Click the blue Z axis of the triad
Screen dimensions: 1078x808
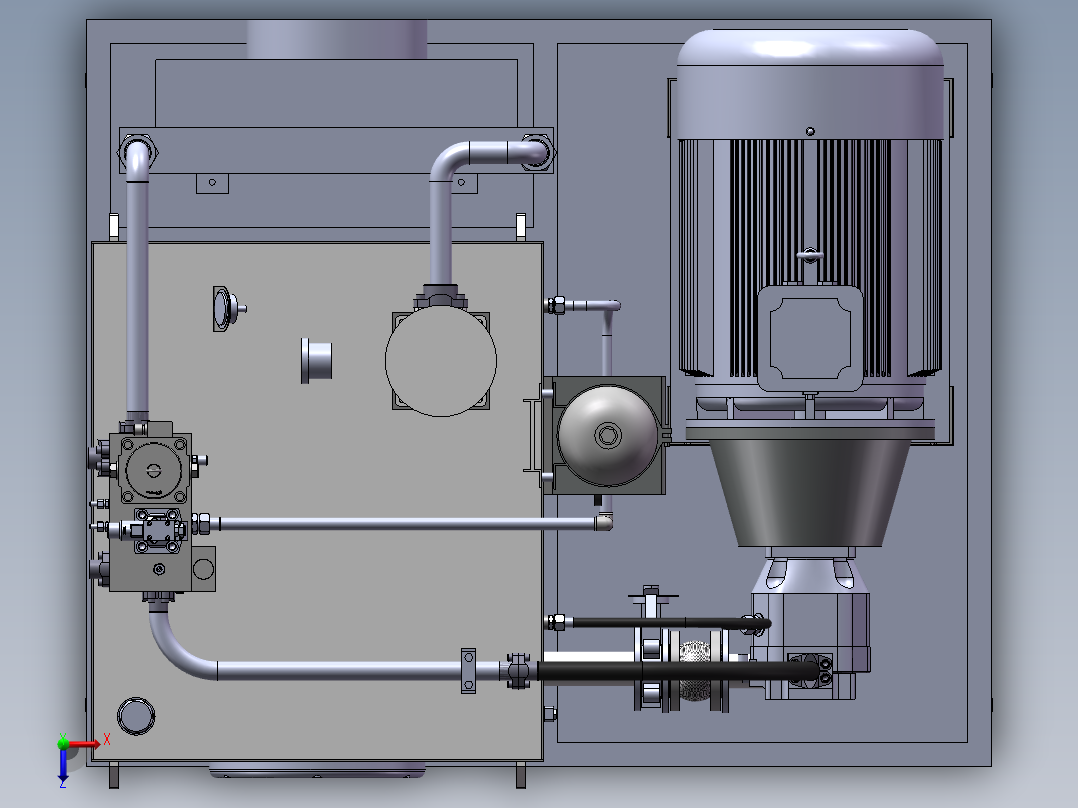63,765
